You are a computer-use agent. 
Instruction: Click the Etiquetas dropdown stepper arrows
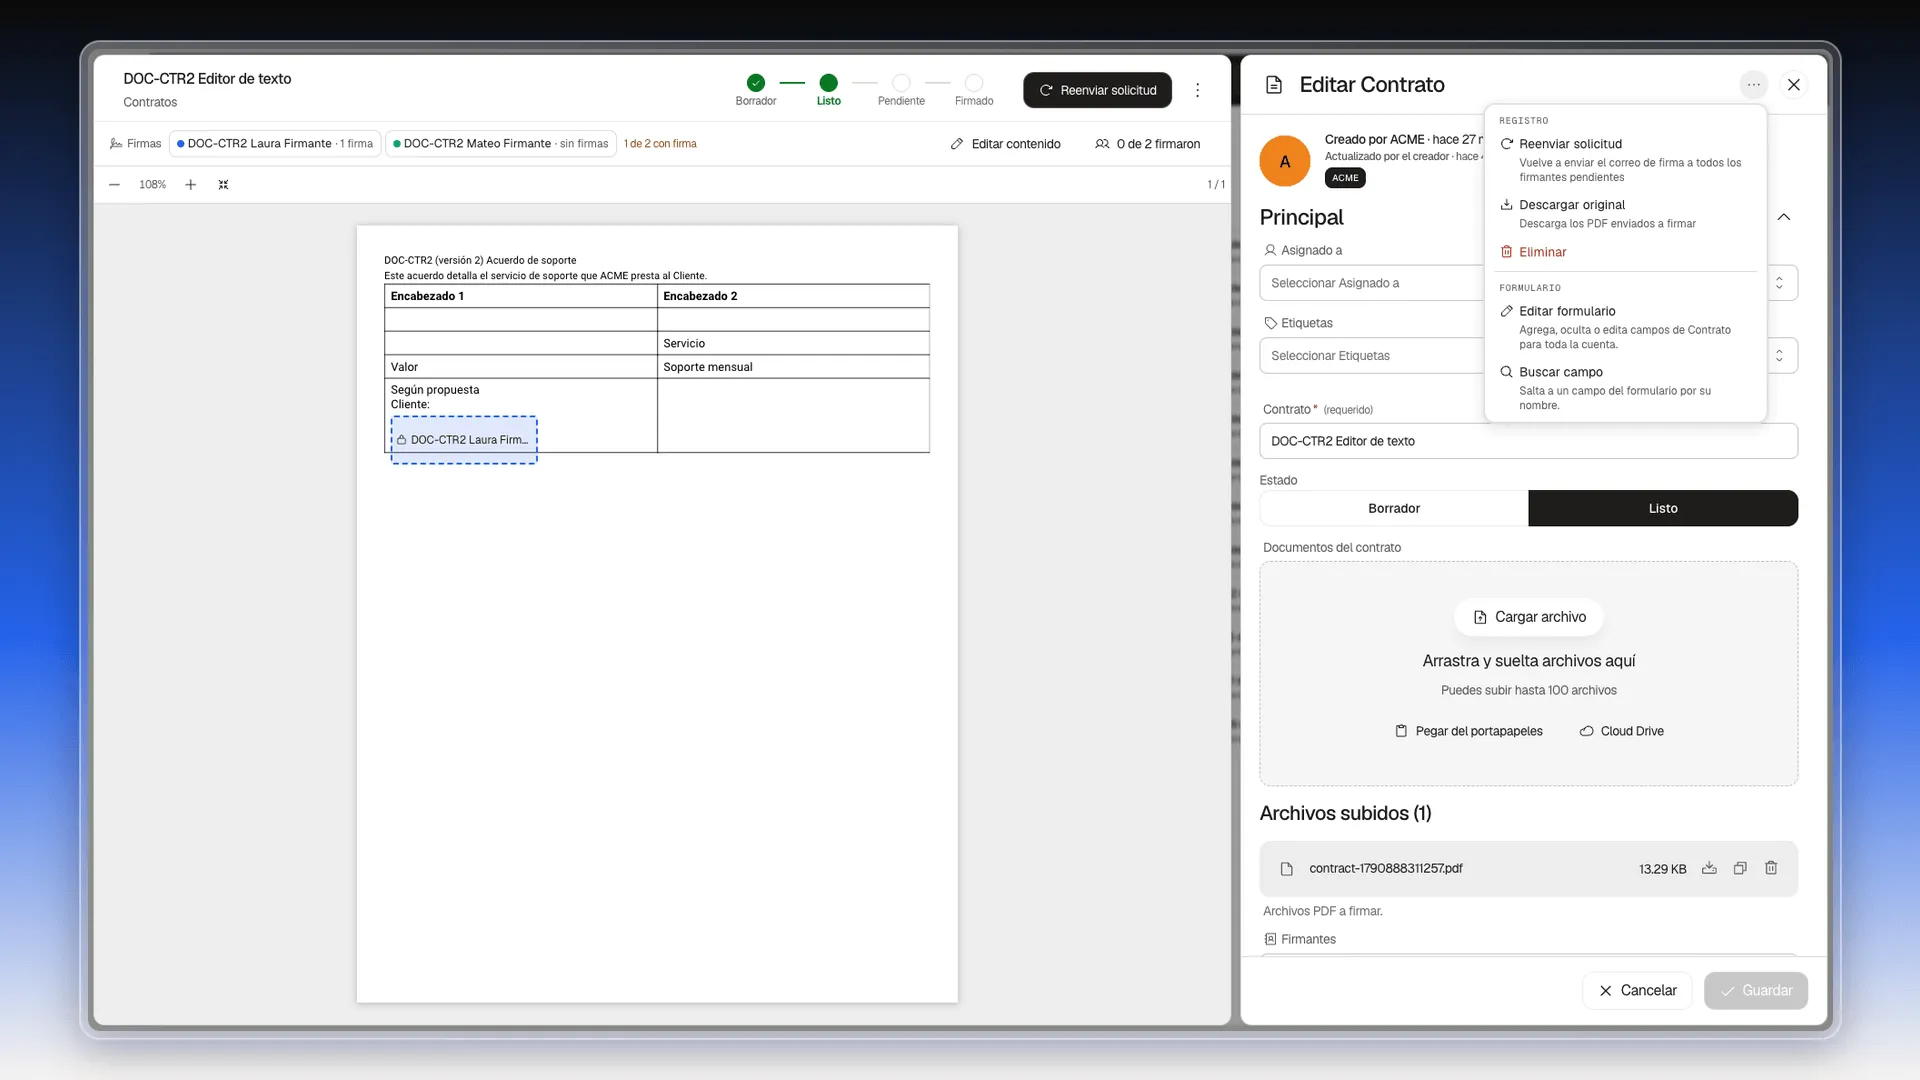[x=1780, y=356]
